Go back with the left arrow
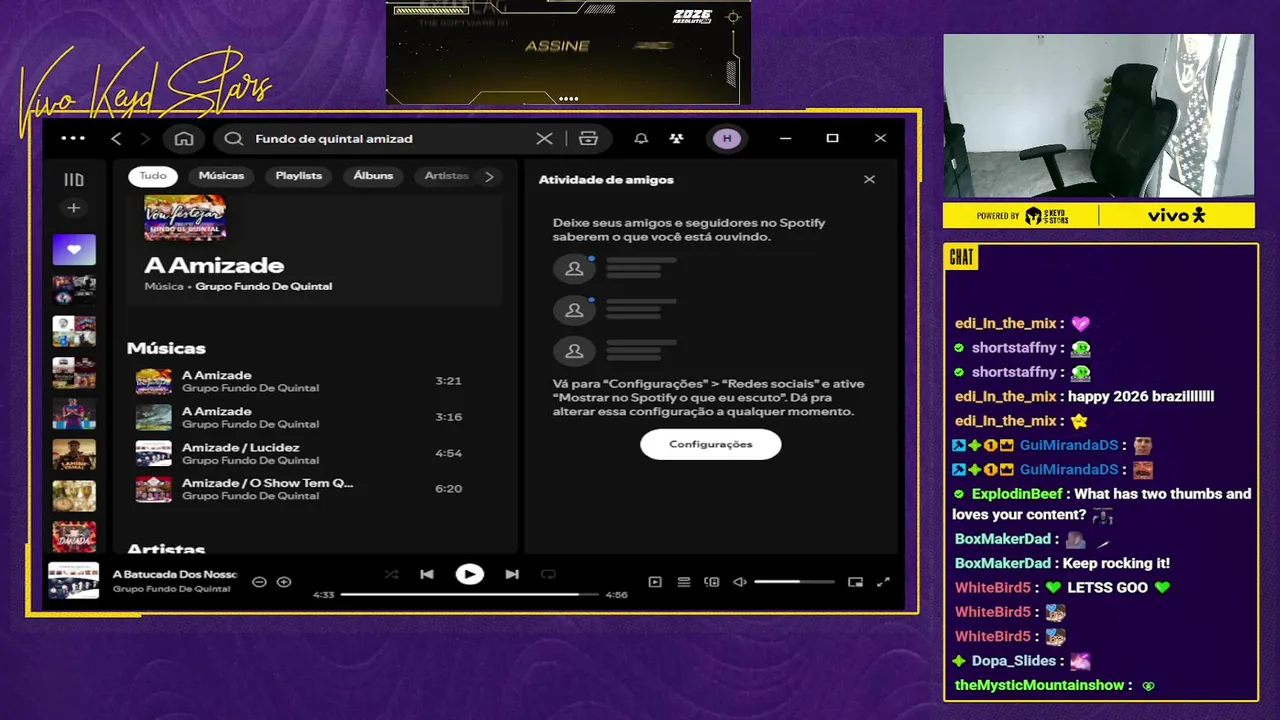Image resolution: width=1280 pixels, height=720 pixels. [x=116, y=139]
